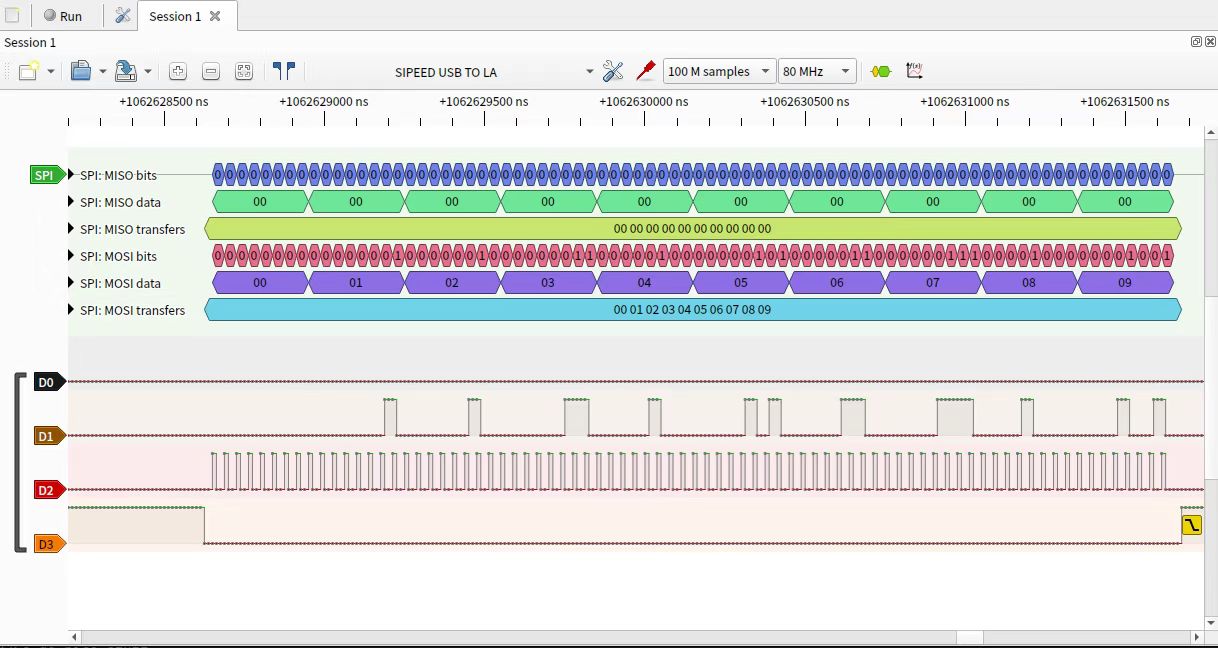
Task: Collapse the SPI: MOSI bits row
Action: [x=71, y=256]
